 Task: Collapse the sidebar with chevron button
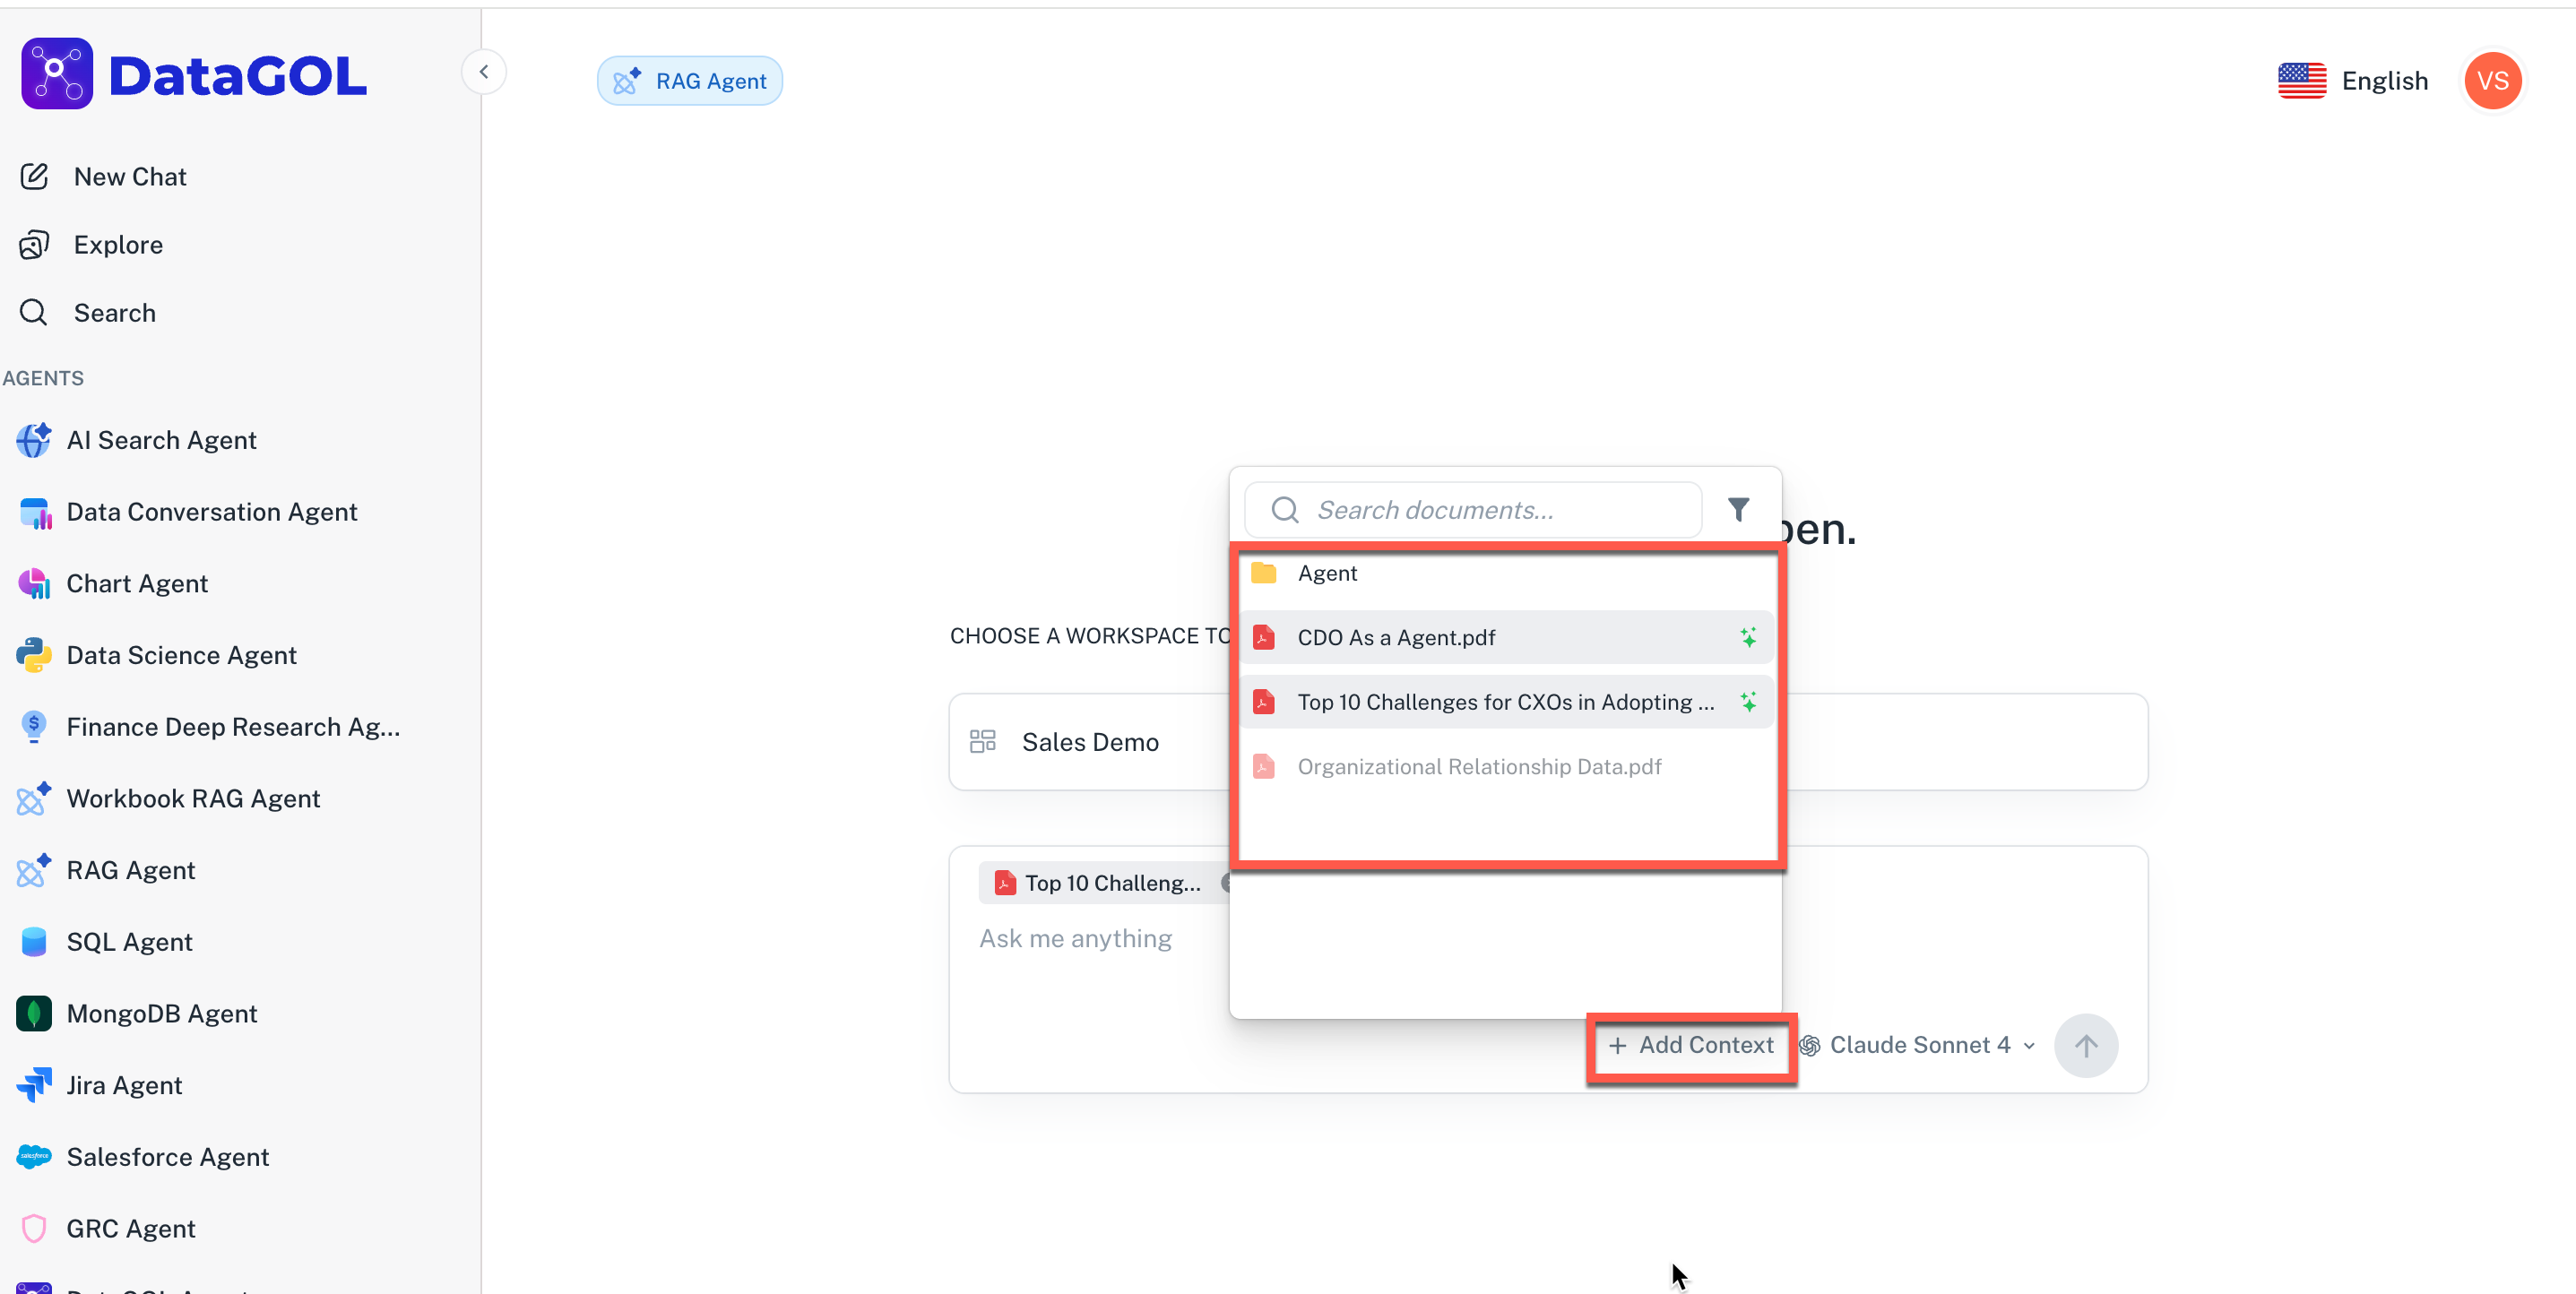(484, 72)
